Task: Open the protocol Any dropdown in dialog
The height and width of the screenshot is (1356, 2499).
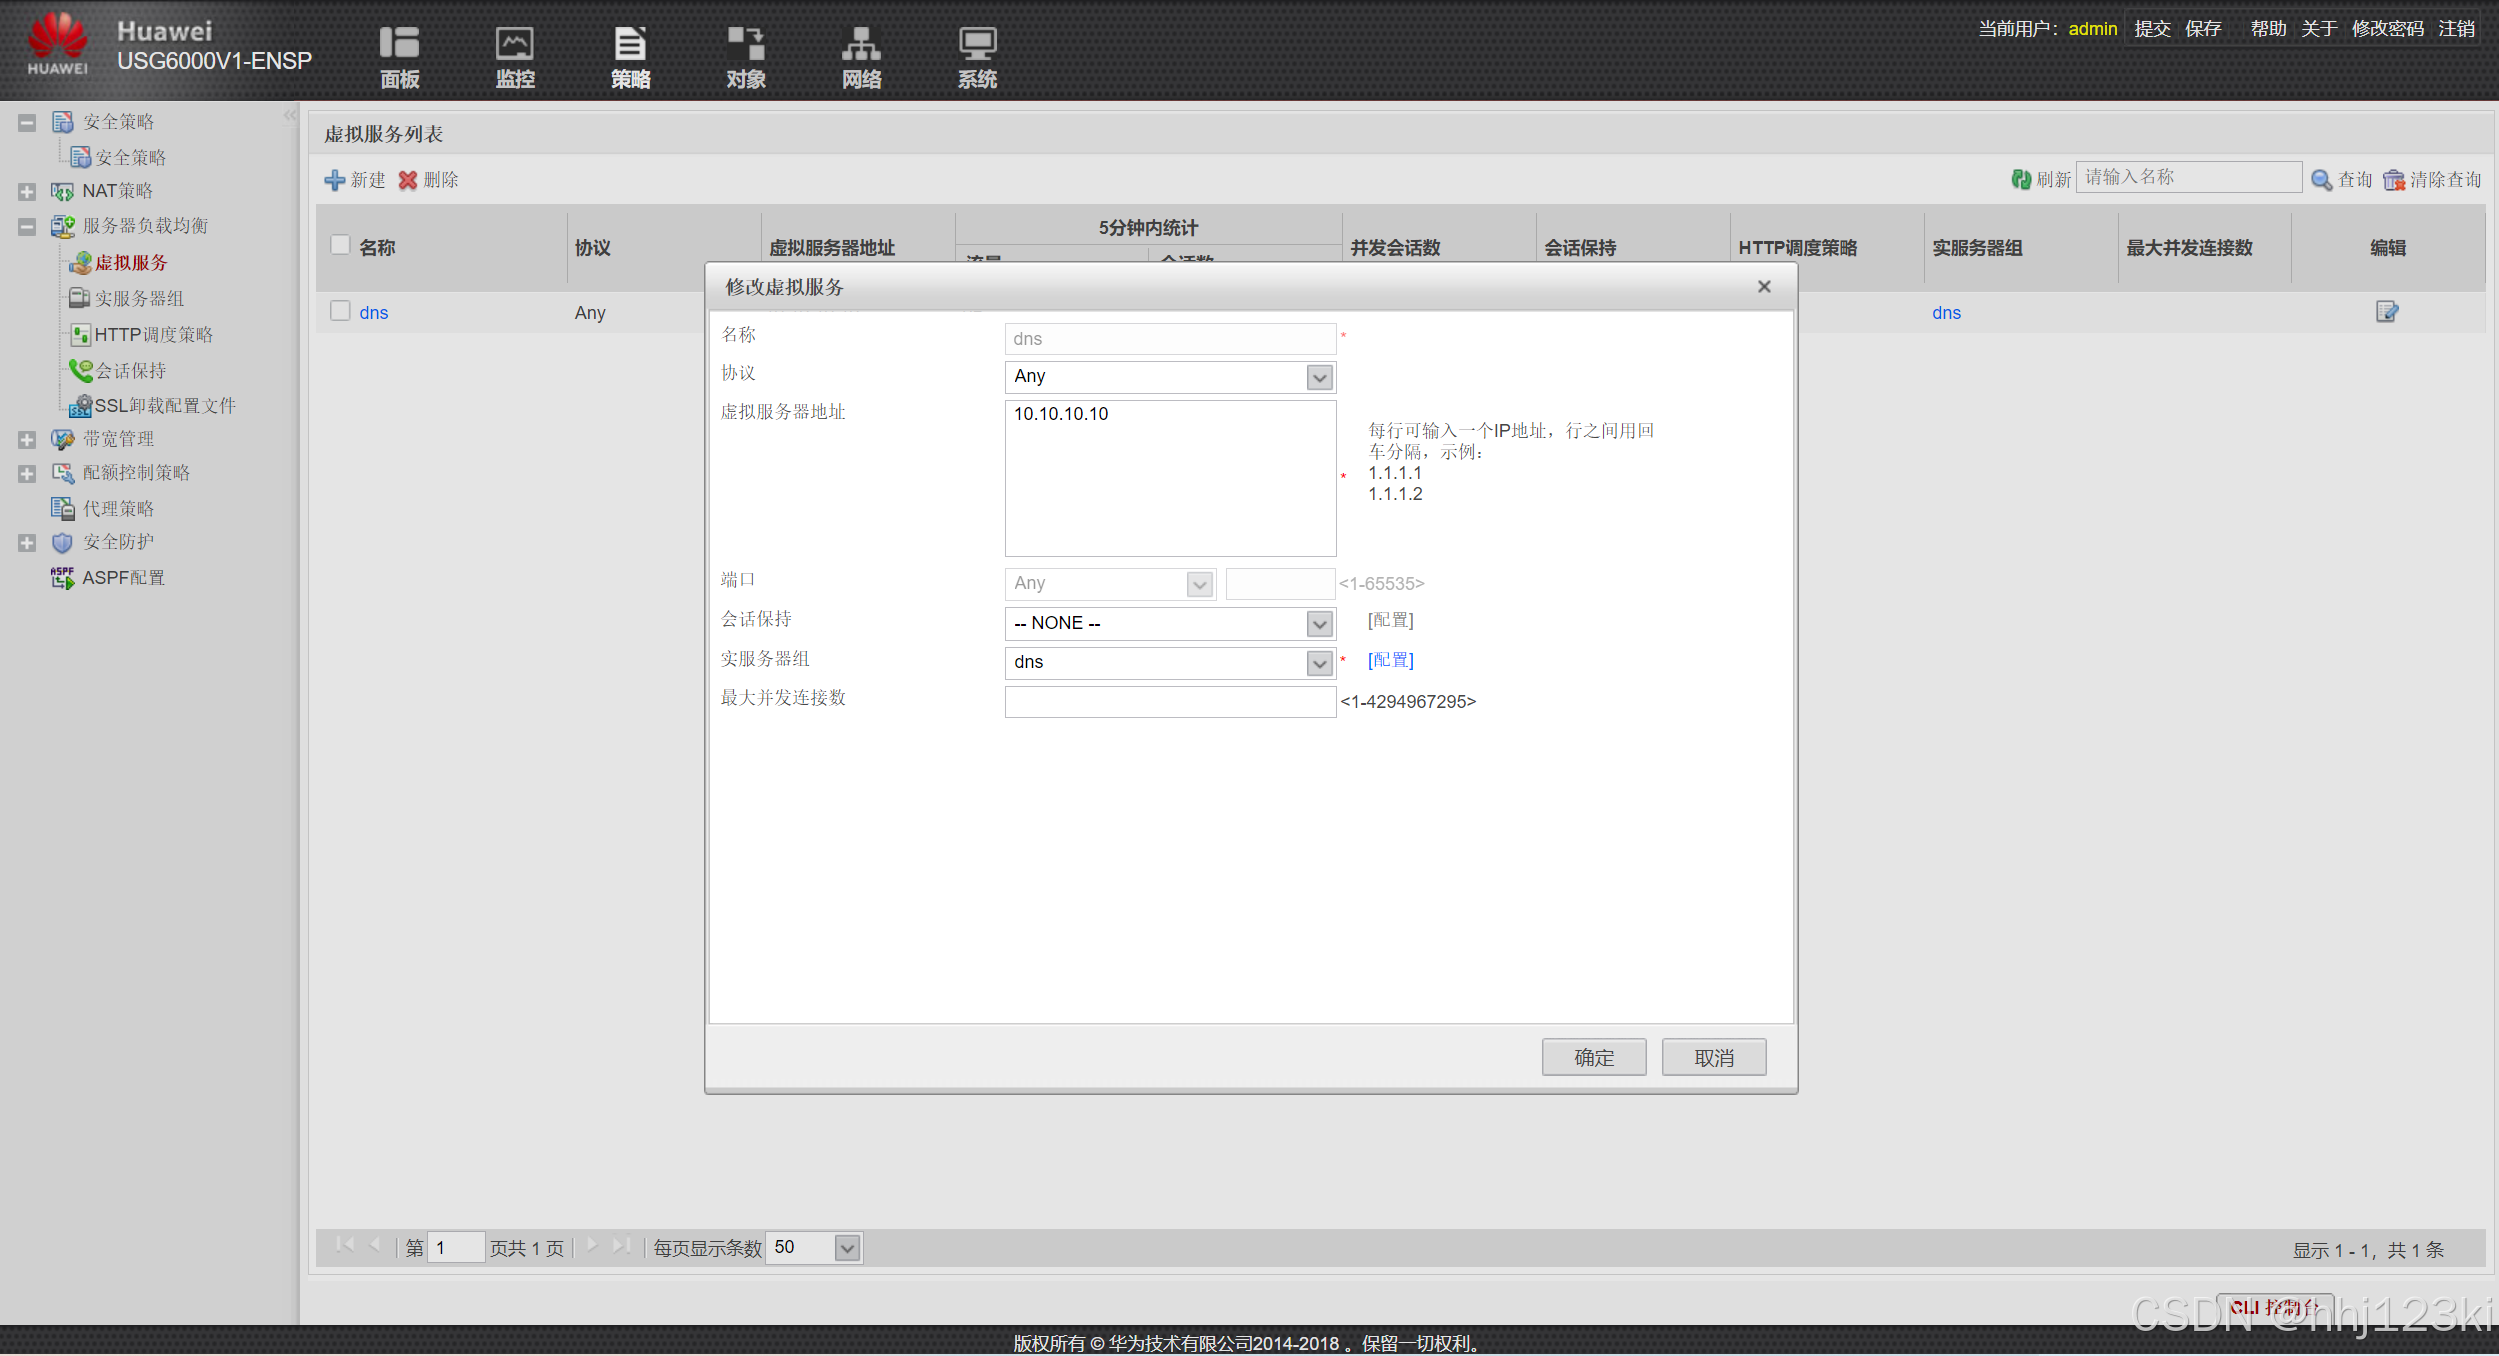Action: point(1319,377)
